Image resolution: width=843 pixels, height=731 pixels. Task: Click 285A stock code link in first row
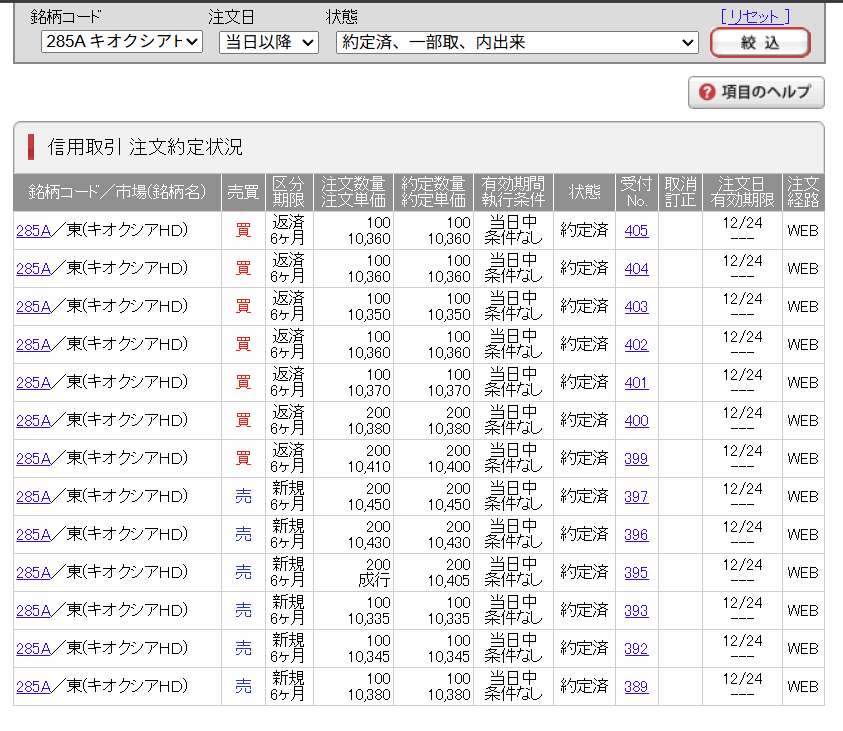coord(33,231)
